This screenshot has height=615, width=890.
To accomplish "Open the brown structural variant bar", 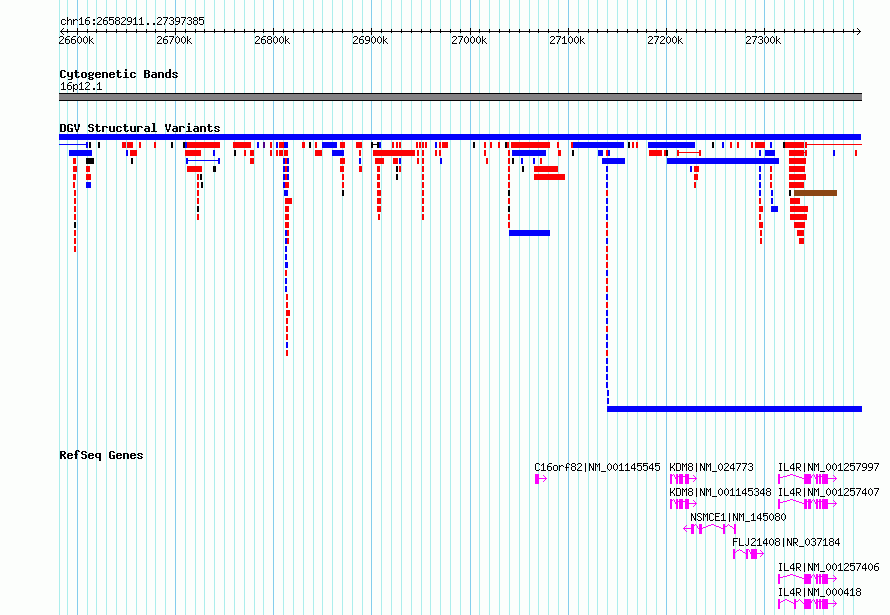I will [x=815, y=193].
